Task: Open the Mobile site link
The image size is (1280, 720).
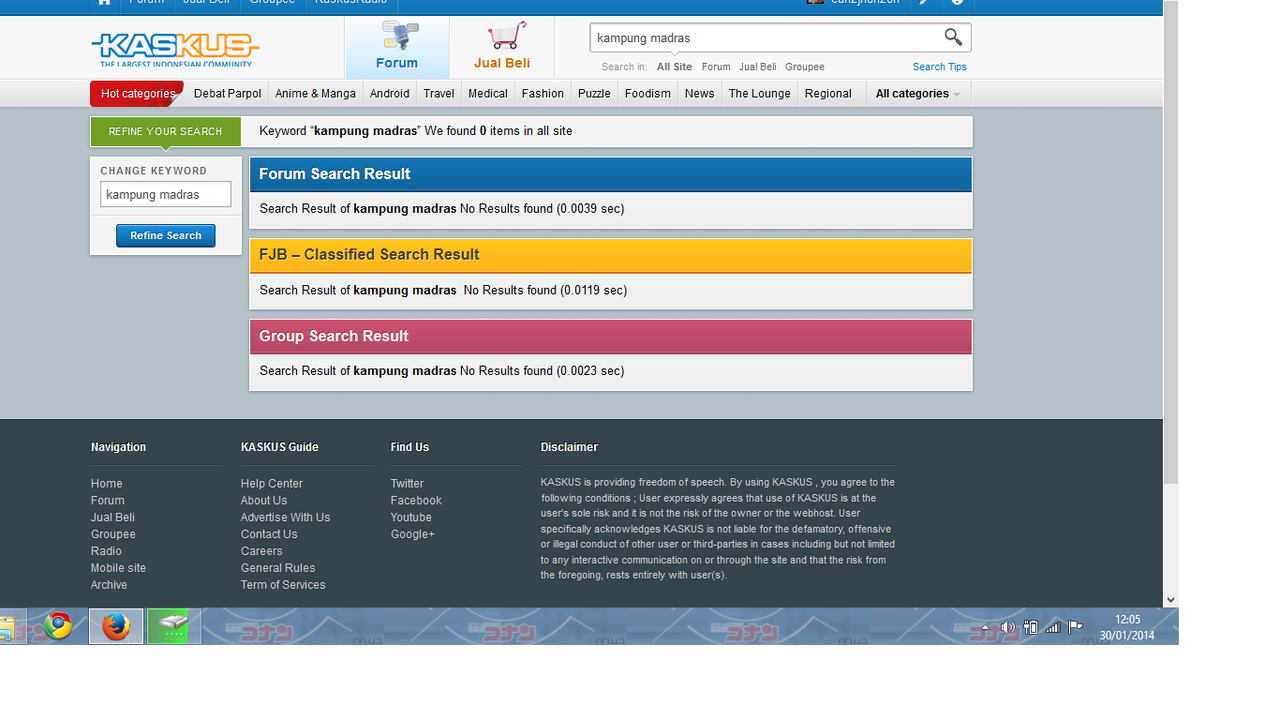Action: (118, 568)
